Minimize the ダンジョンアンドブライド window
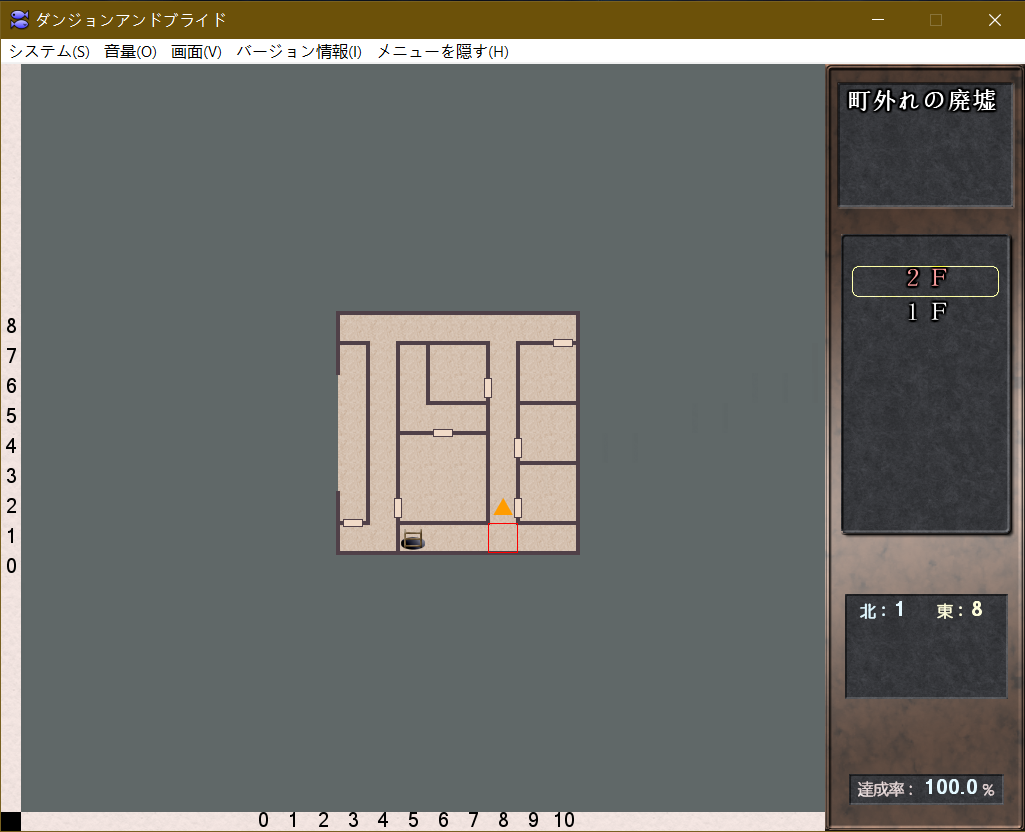Image resolution: width=1025 pixels, height=832 pixels. 877,20
